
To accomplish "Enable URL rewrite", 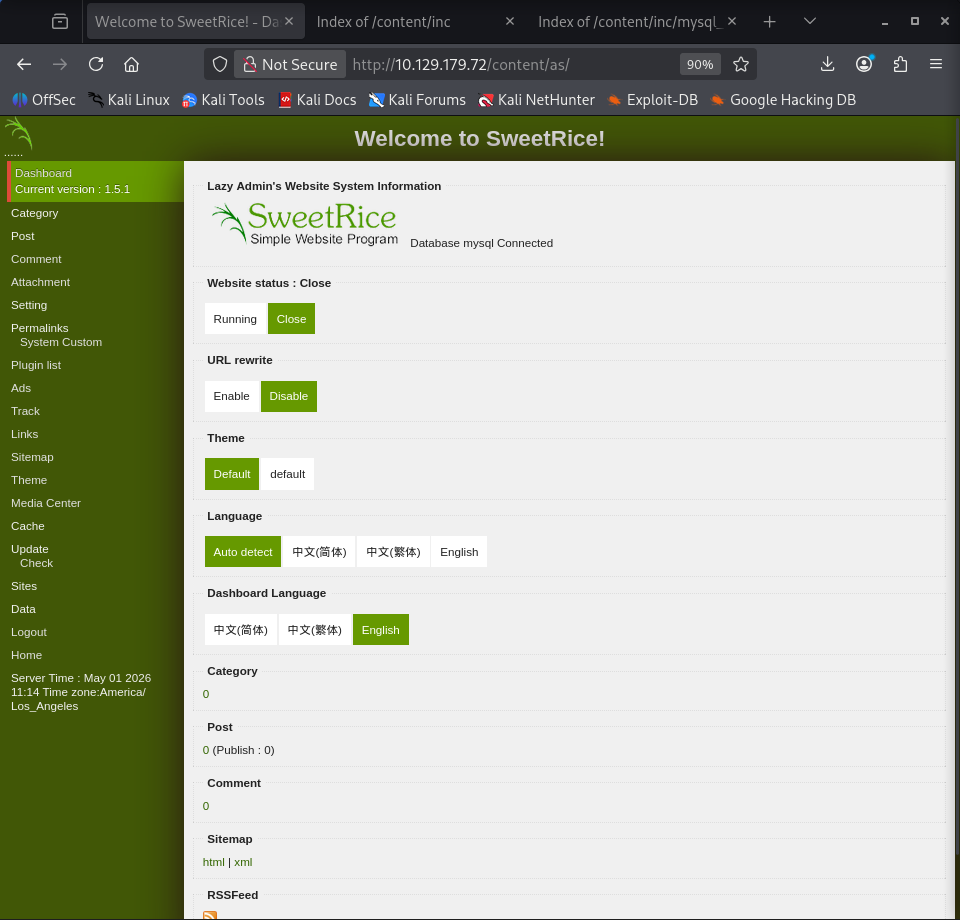I will [x=231, y=396].
